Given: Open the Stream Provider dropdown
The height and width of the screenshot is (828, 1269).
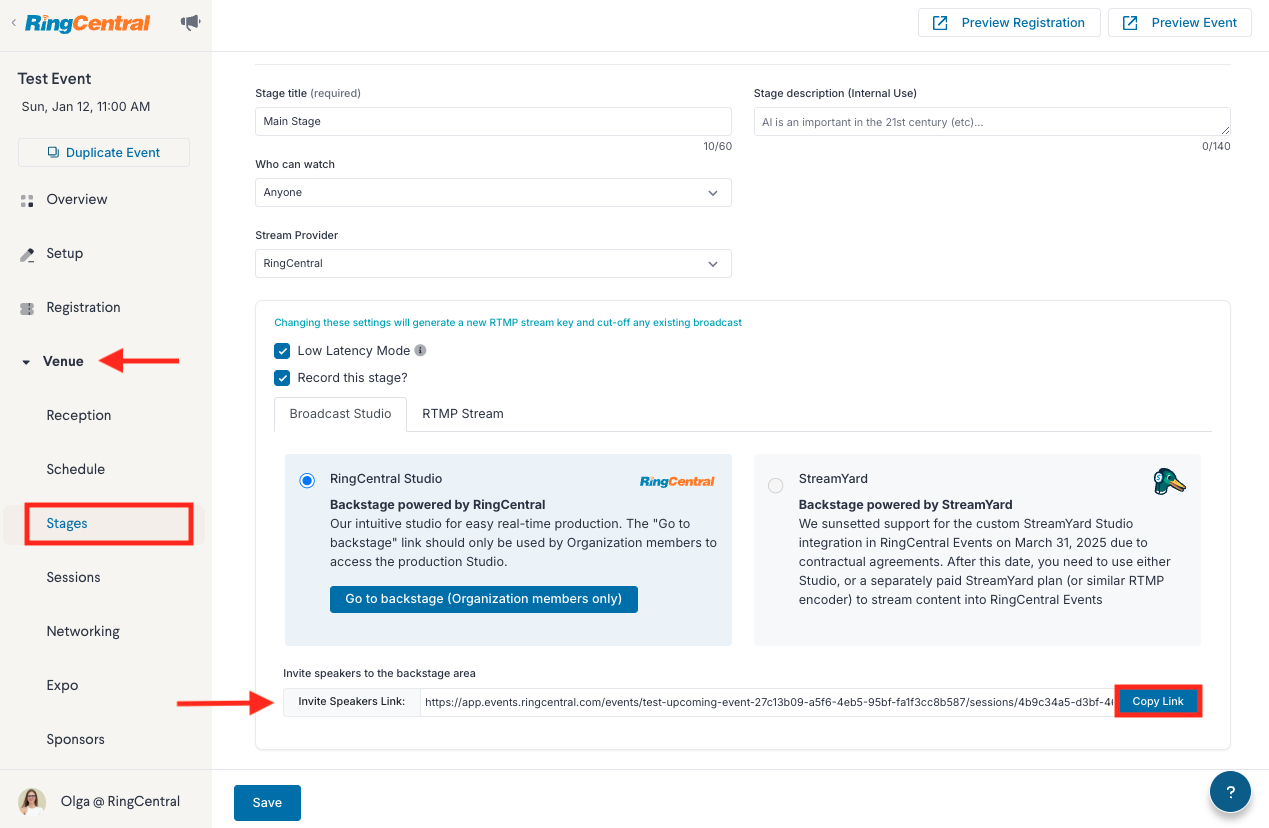Looking at the screenshot, I should pos(493,263).
